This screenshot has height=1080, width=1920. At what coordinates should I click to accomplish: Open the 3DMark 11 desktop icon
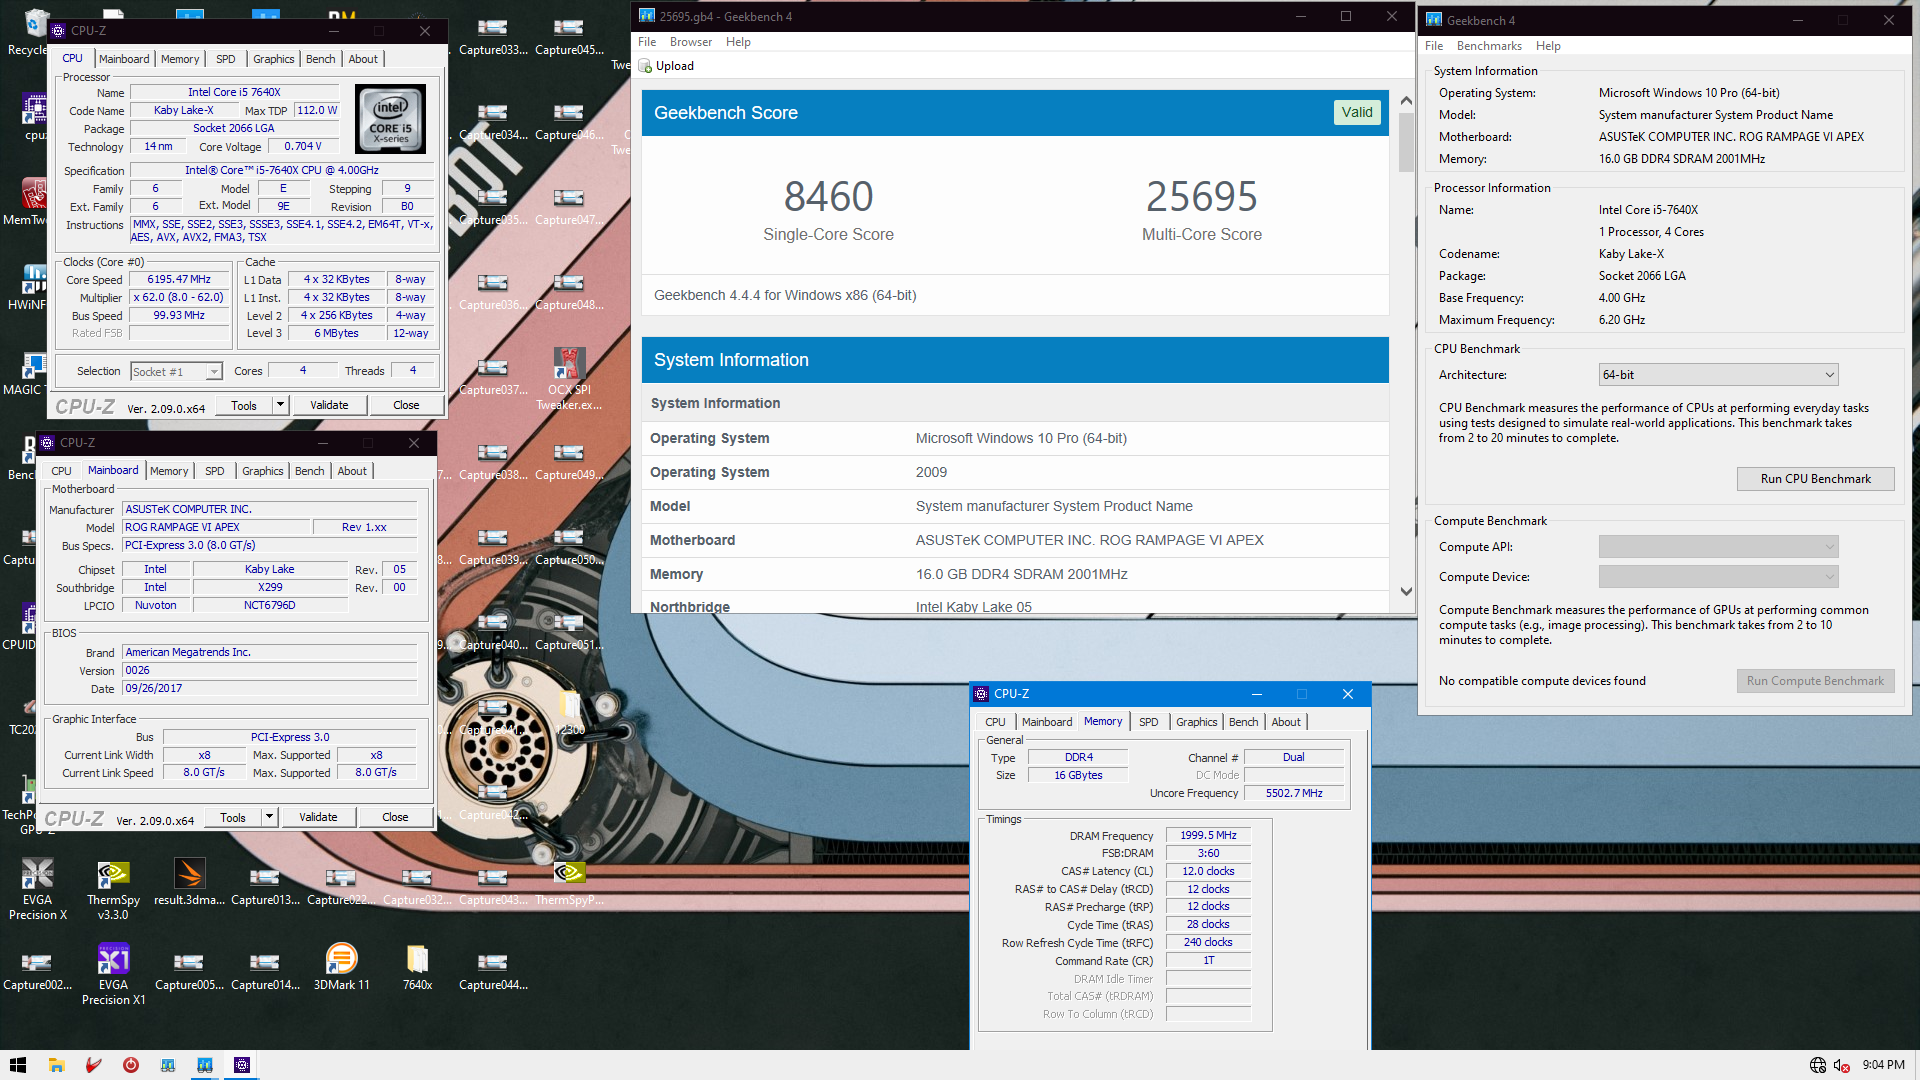341,966
